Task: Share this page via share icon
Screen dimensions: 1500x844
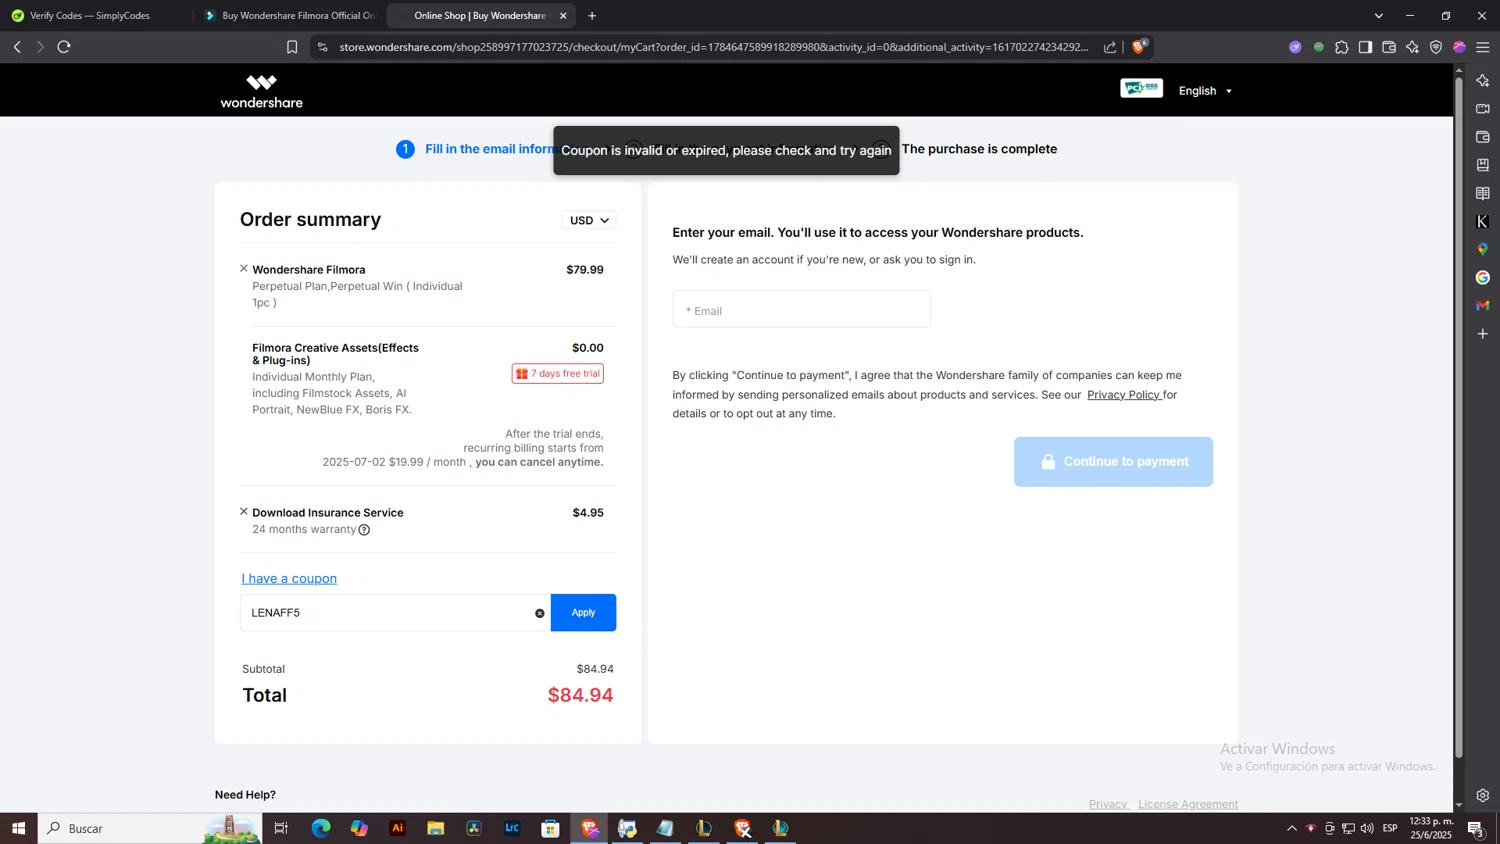Action: [x=1110, y=47]
